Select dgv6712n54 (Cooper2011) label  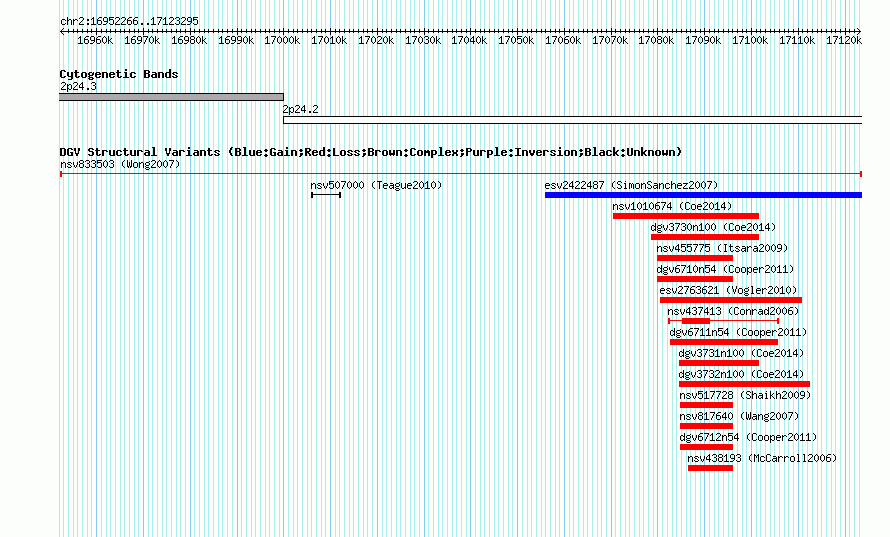pyautogui.click(x=748, y=437)
